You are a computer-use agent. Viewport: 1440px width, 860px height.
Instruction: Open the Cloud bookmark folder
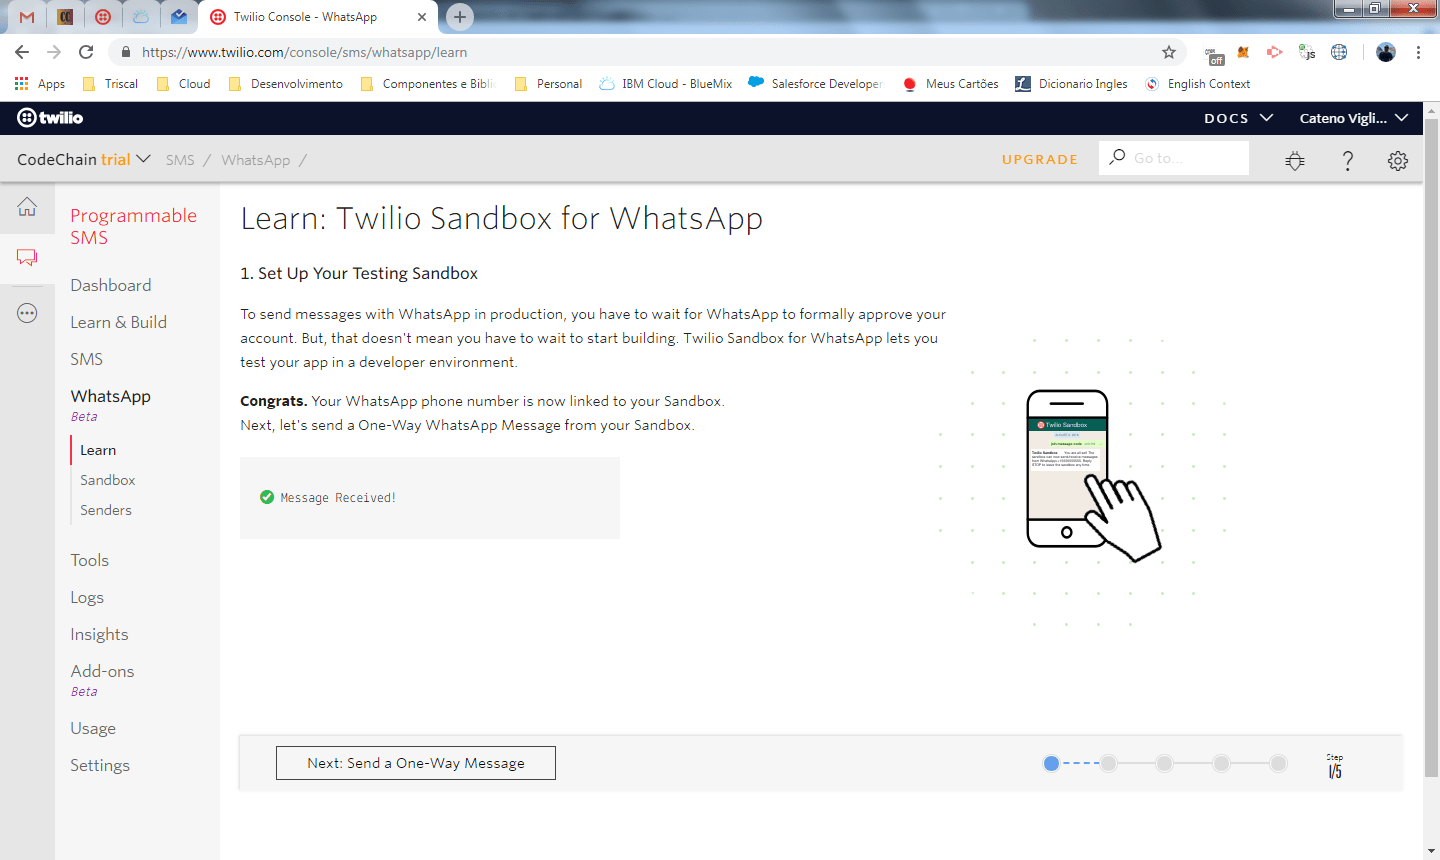[183, 84]
